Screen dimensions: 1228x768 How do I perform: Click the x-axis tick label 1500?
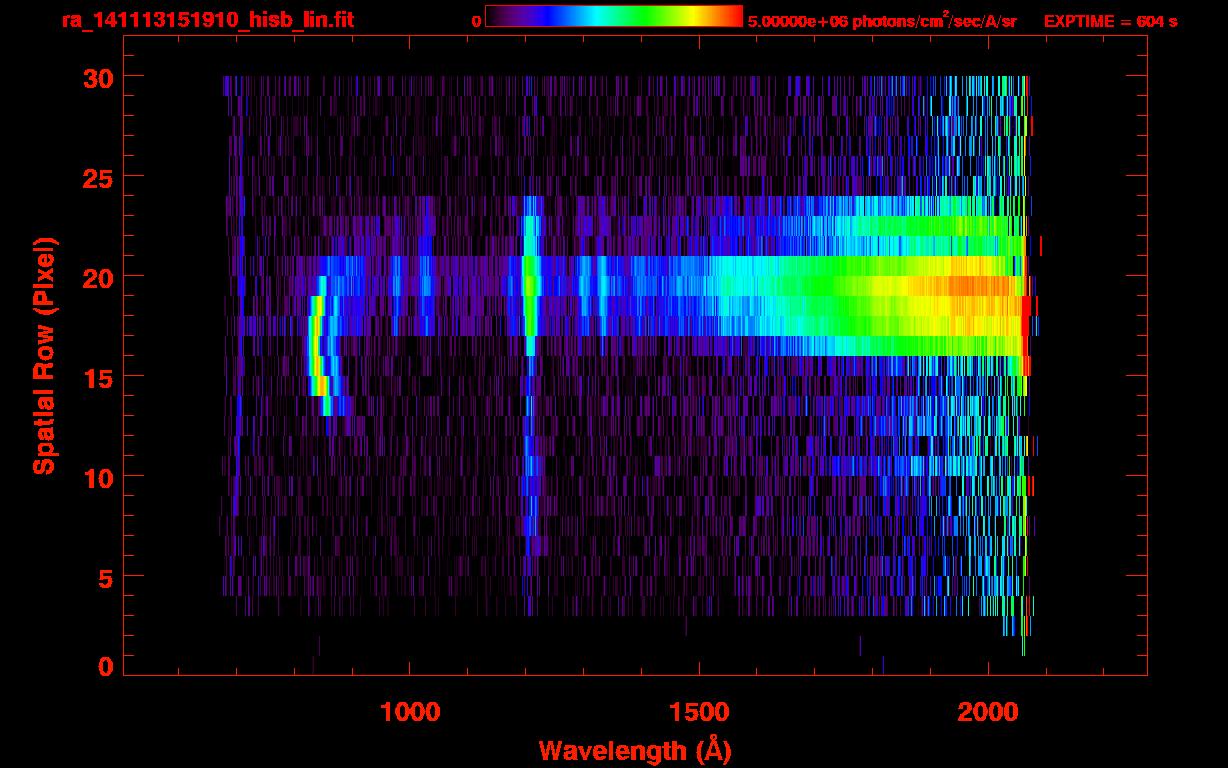(x=699, y=712)
